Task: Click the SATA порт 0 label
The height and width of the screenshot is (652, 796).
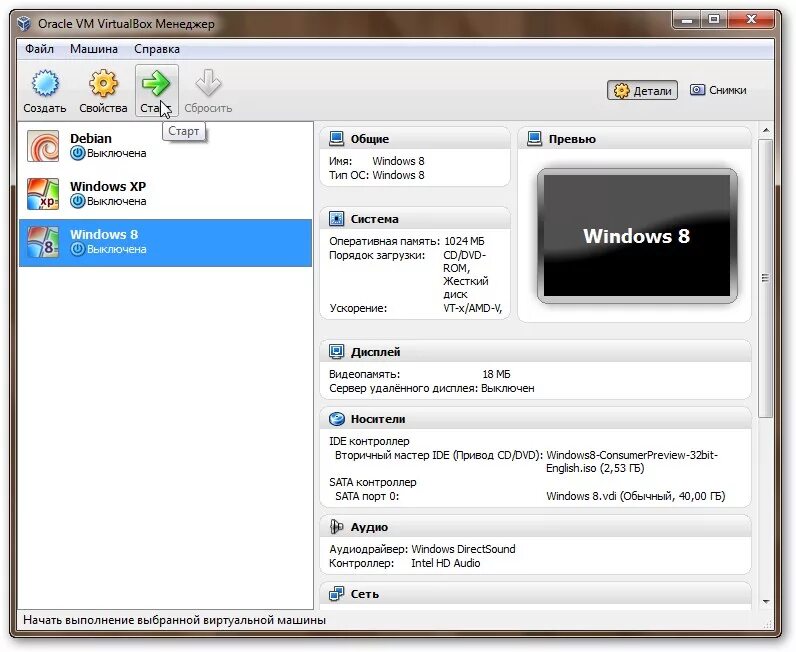Action: [x=367, y=496]
